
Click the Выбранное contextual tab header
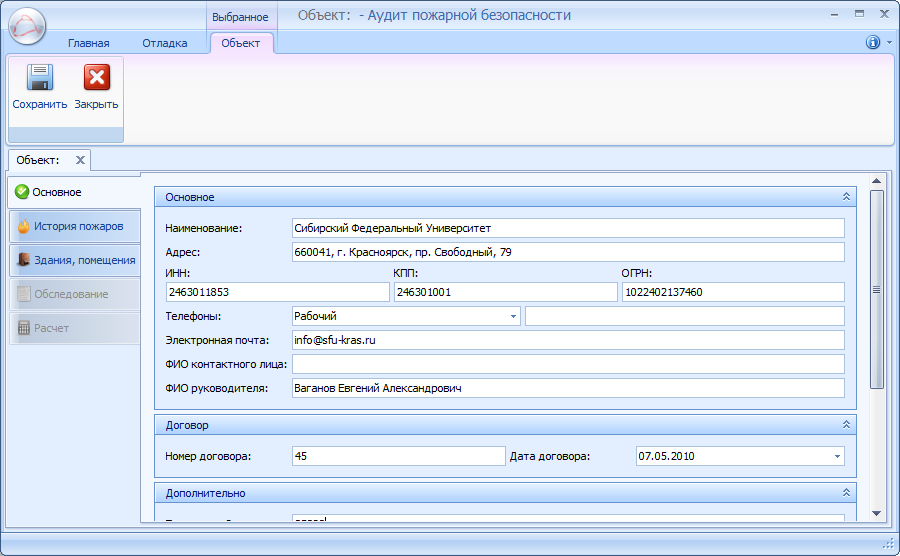pos(240,17)
